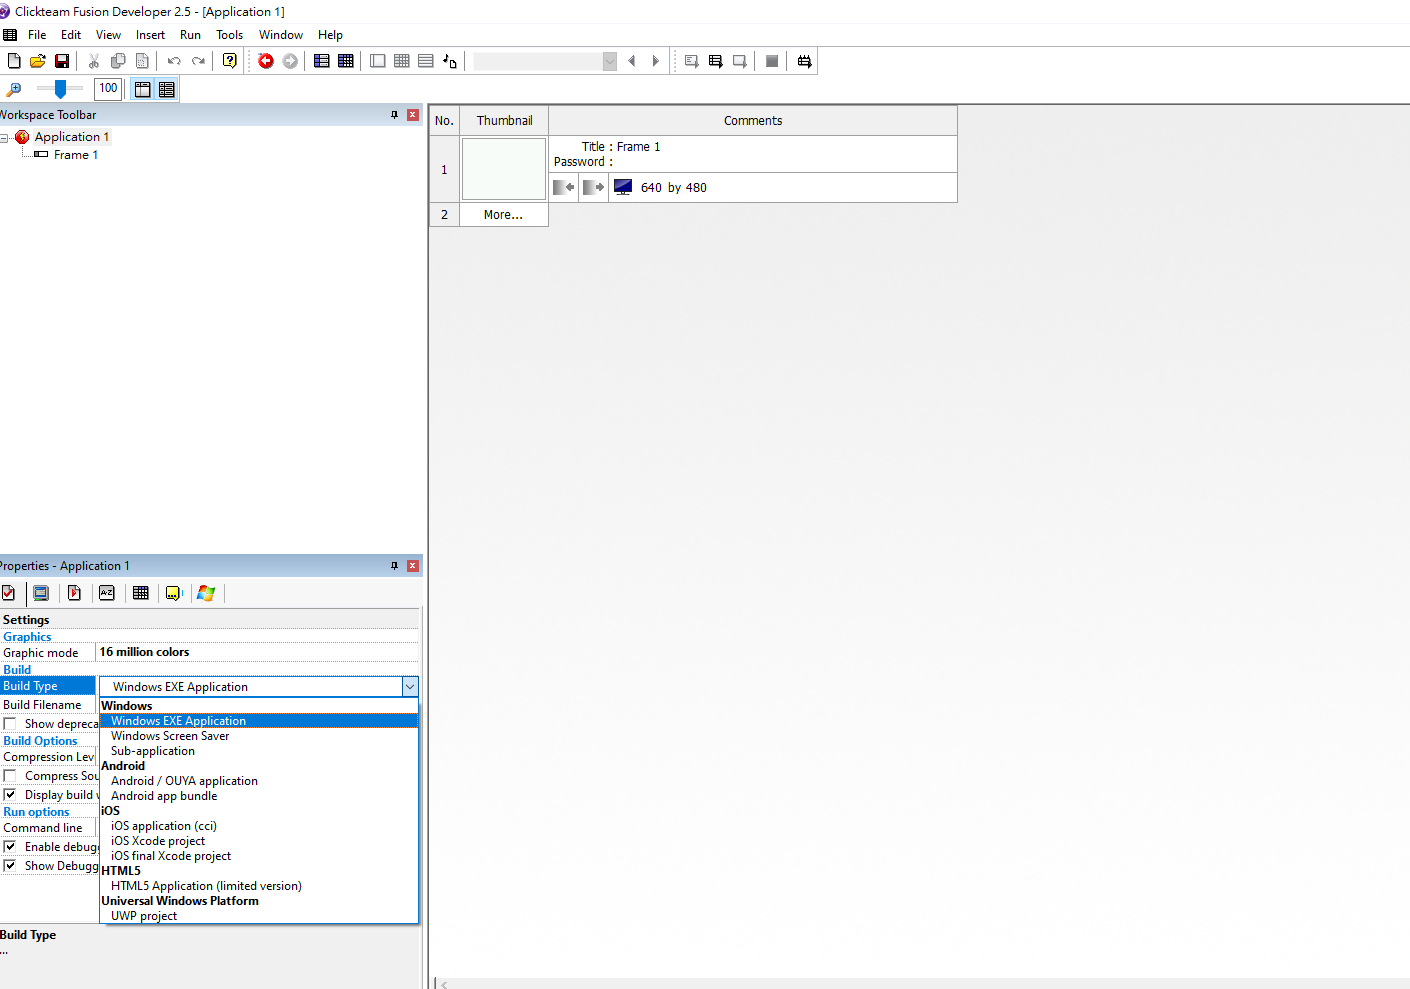Open the Settings properties tab icon
The image size is (1410, 989).
(8, 593)
